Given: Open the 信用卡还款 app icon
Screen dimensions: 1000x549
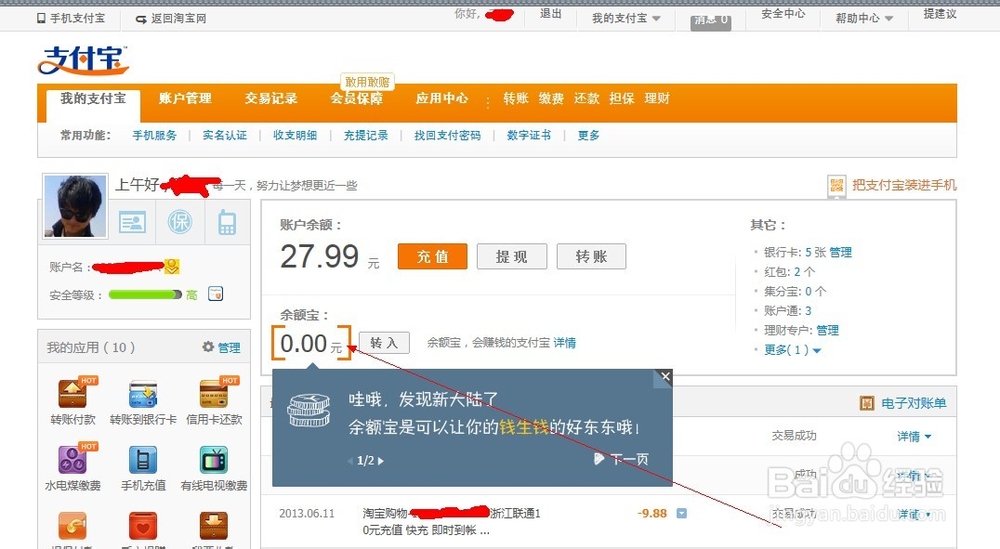Looking at the screenshot, I should 214,393.
